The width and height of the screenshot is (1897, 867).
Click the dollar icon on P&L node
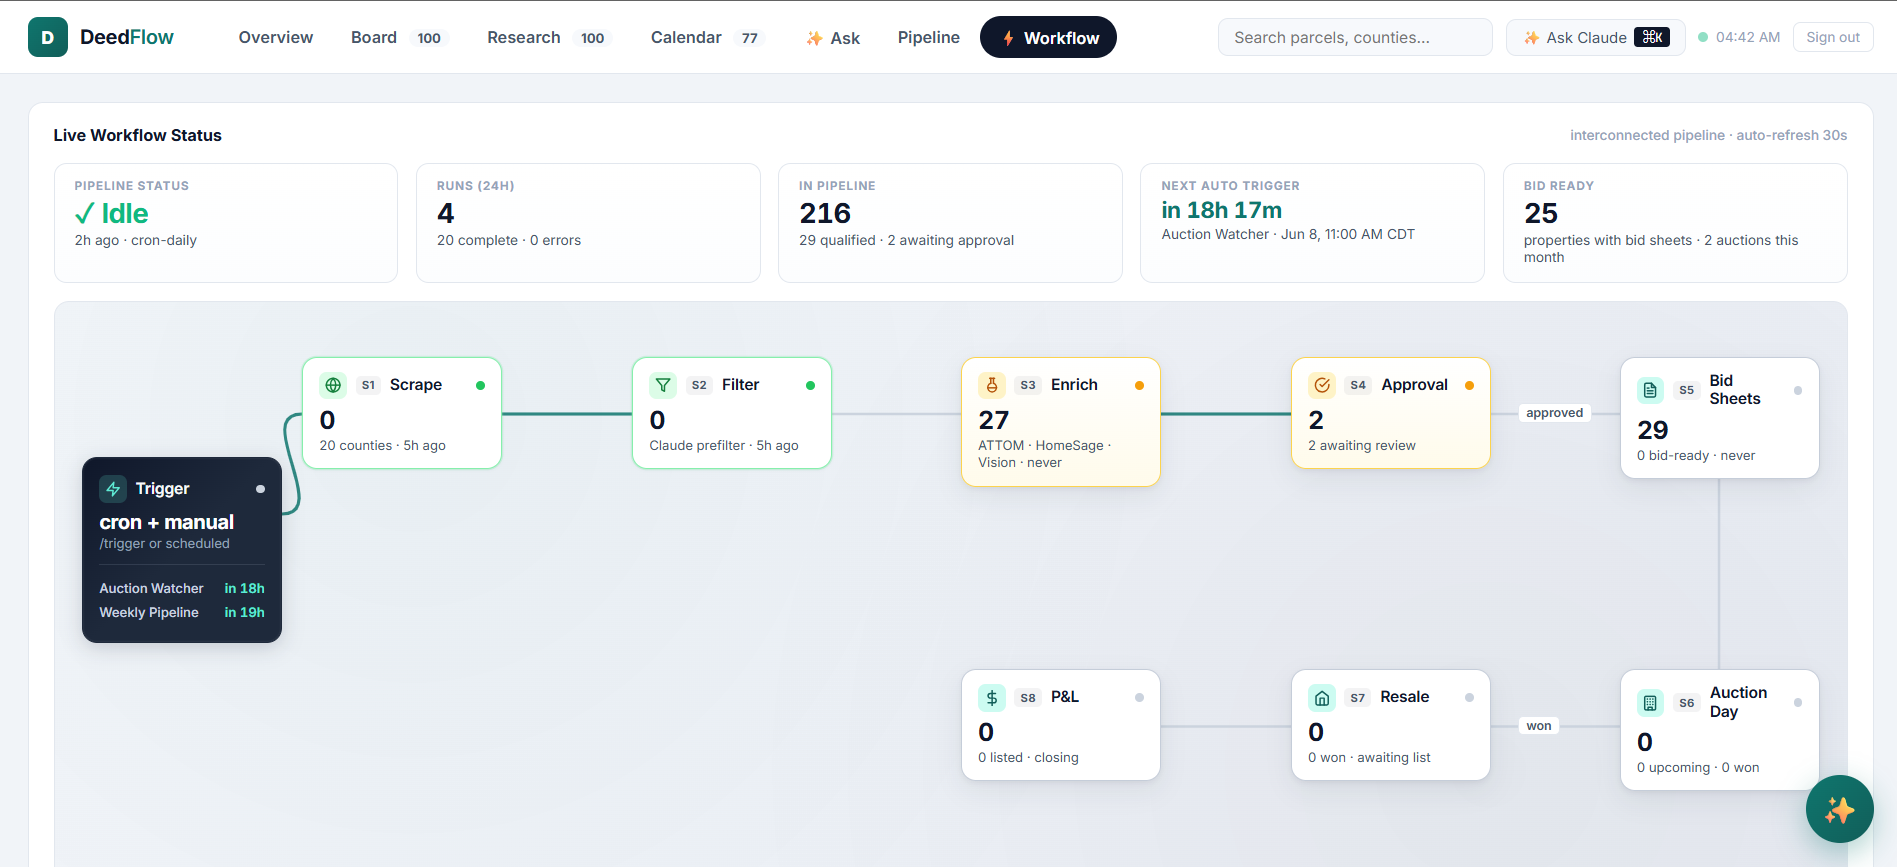point(992,698)
